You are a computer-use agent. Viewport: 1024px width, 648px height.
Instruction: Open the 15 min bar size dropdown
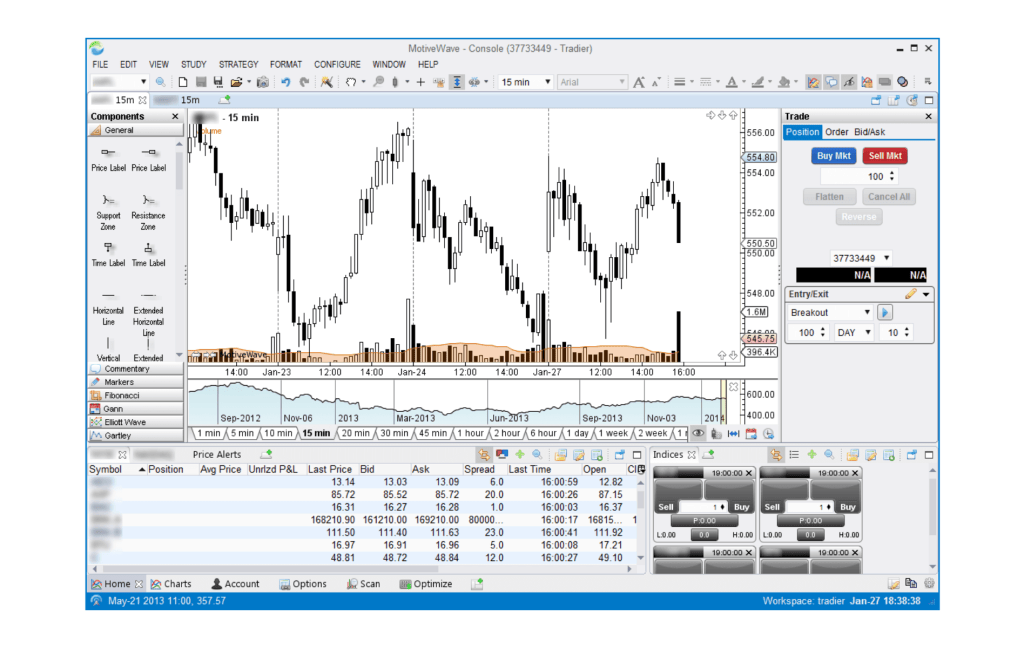click(526, 82)
